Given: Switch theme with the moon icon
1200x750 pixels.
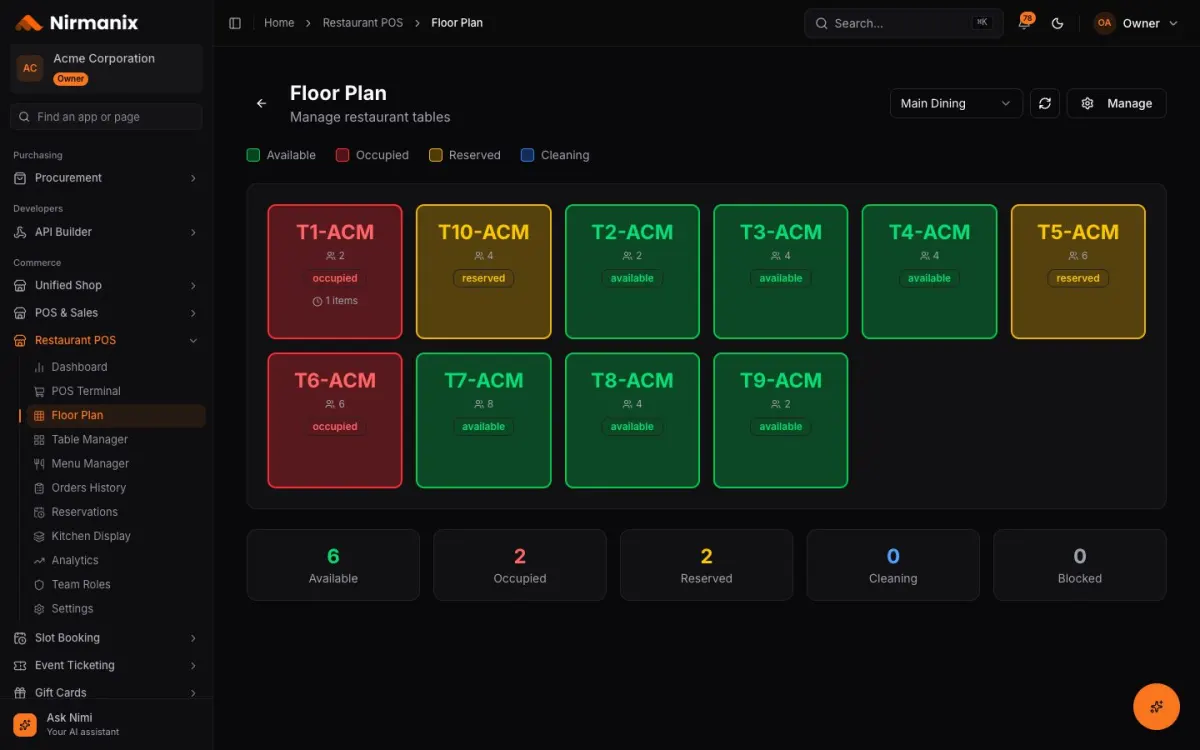Looking at the screenshot, I should point(1058,23).
